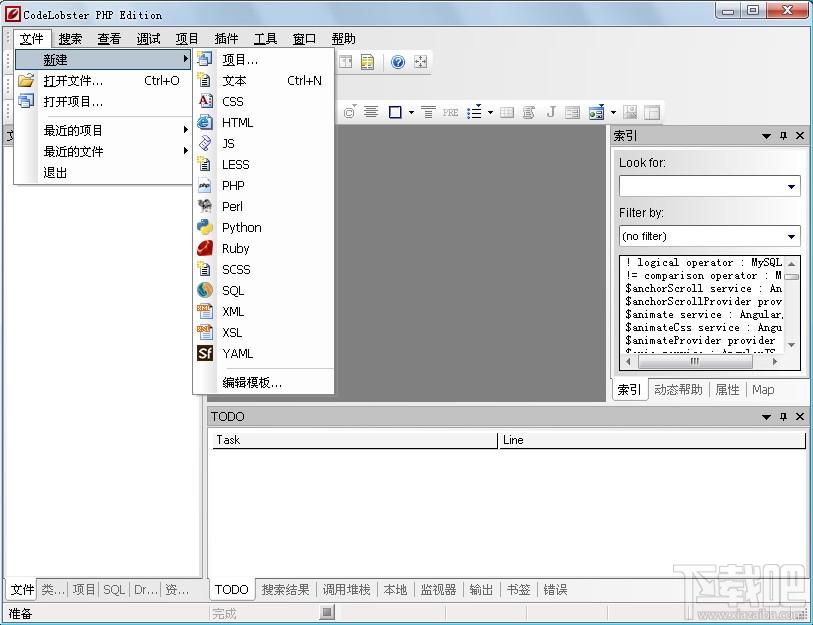The height and width of the screenshot is (625, 813).
Task: Close the 索引 index panel
Action: [x=800, y=136]
